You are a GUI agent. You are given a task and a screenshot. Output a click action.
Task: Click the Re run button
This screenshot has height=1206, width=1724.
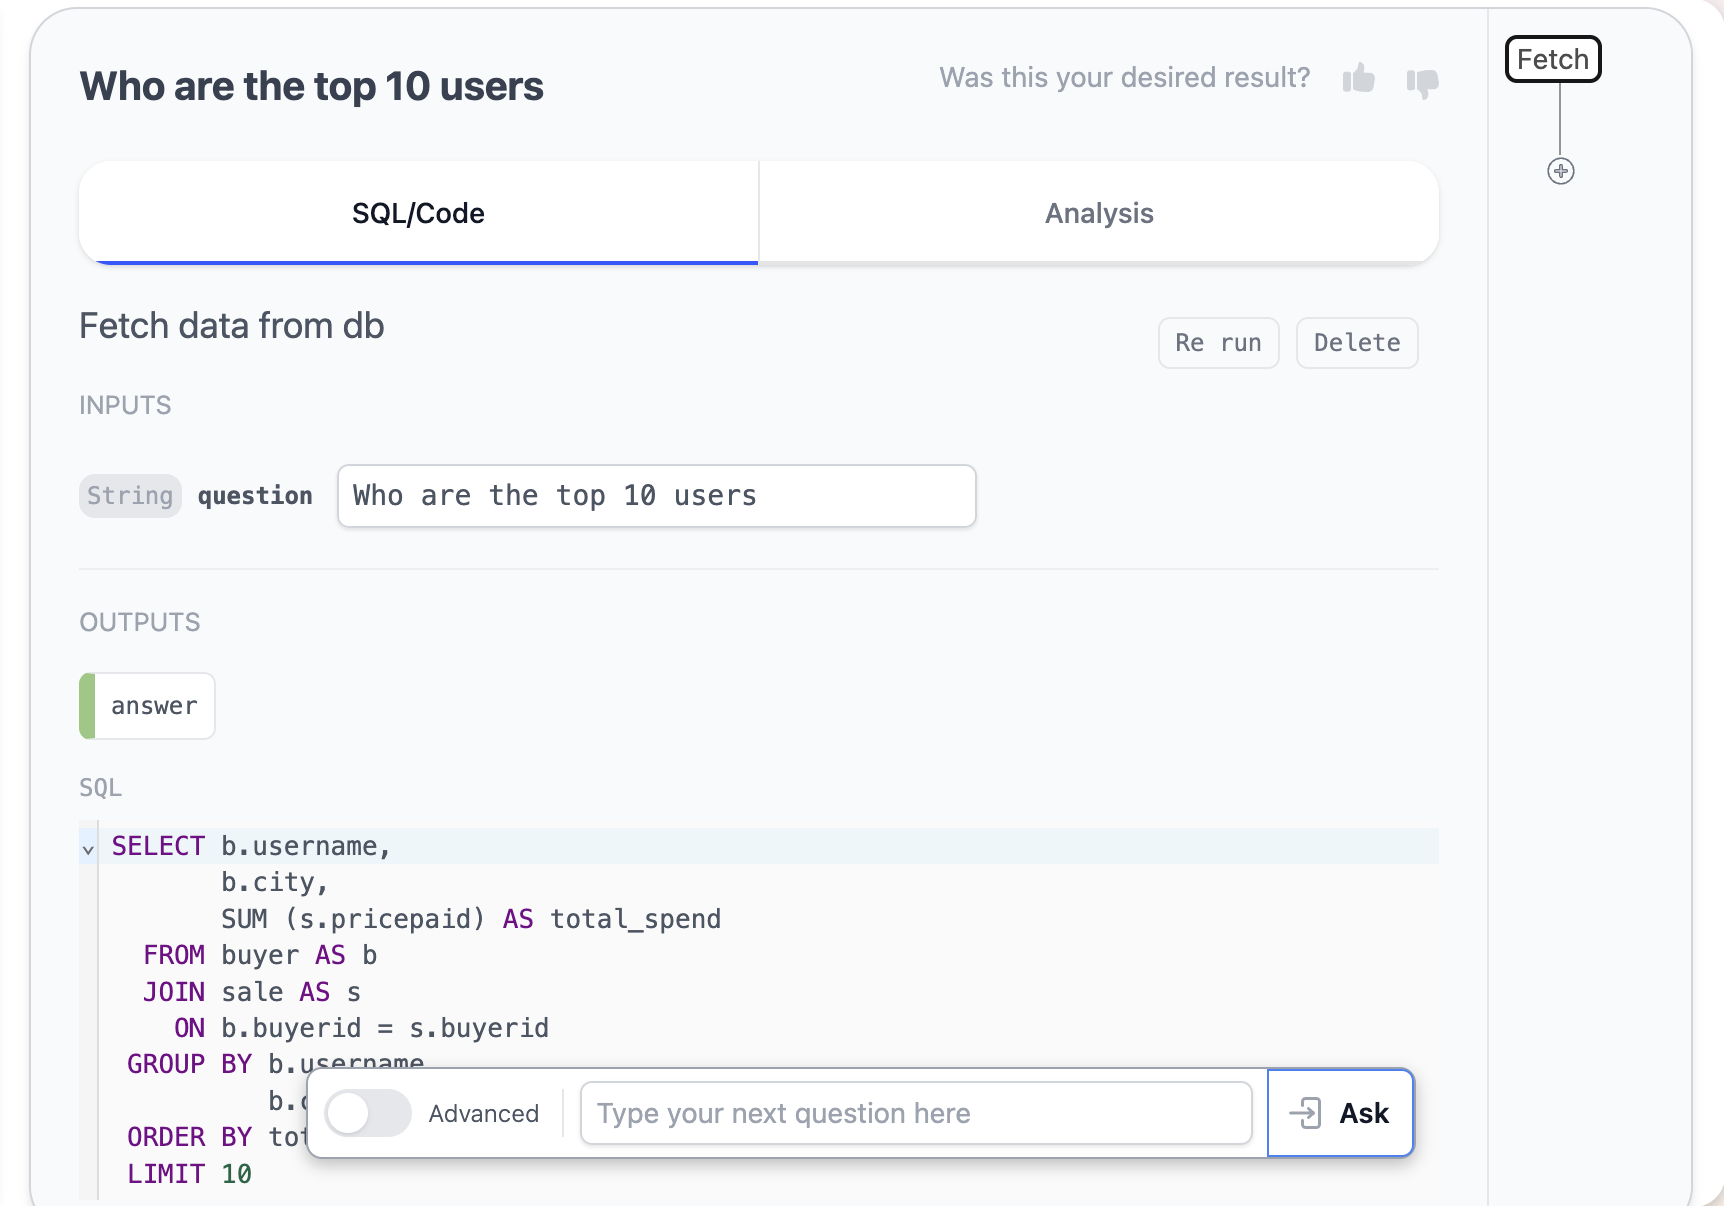(x=1218, y=342)
